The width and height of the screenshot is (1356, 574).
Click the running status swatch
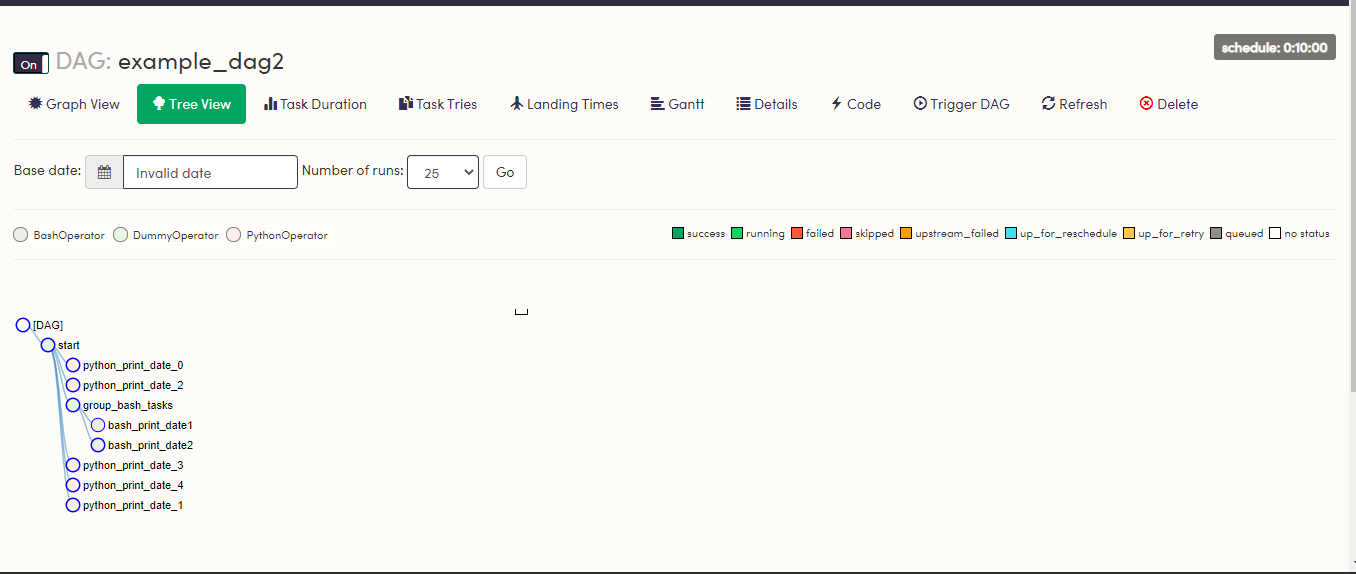click(x=737, y=233)
